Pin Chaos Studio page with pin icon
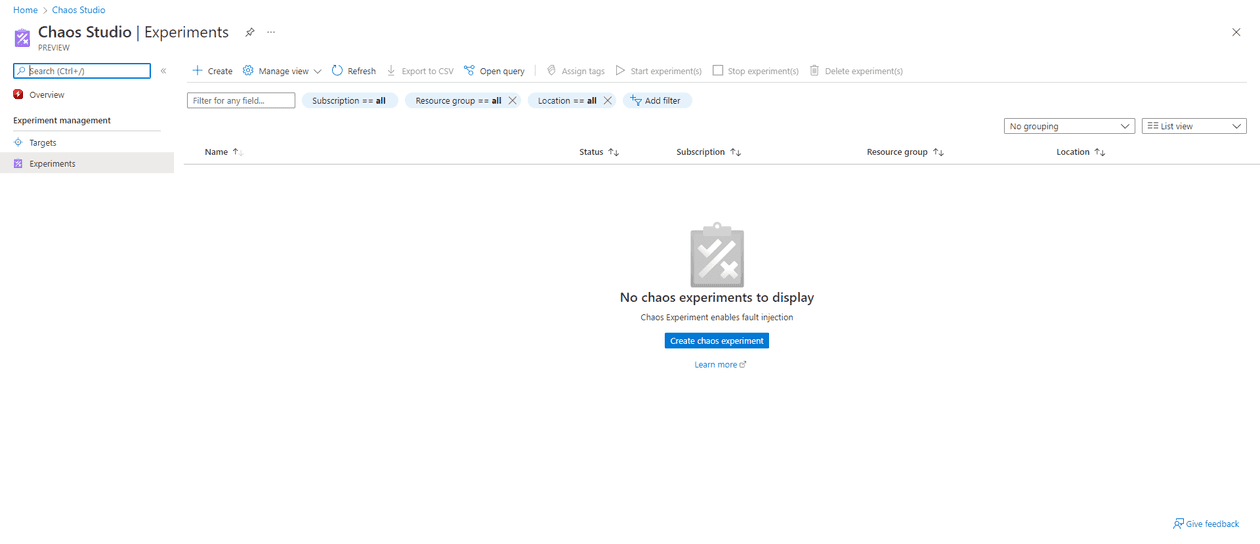Viewport: 1260px width, 544px height. [x=250, y=32]
